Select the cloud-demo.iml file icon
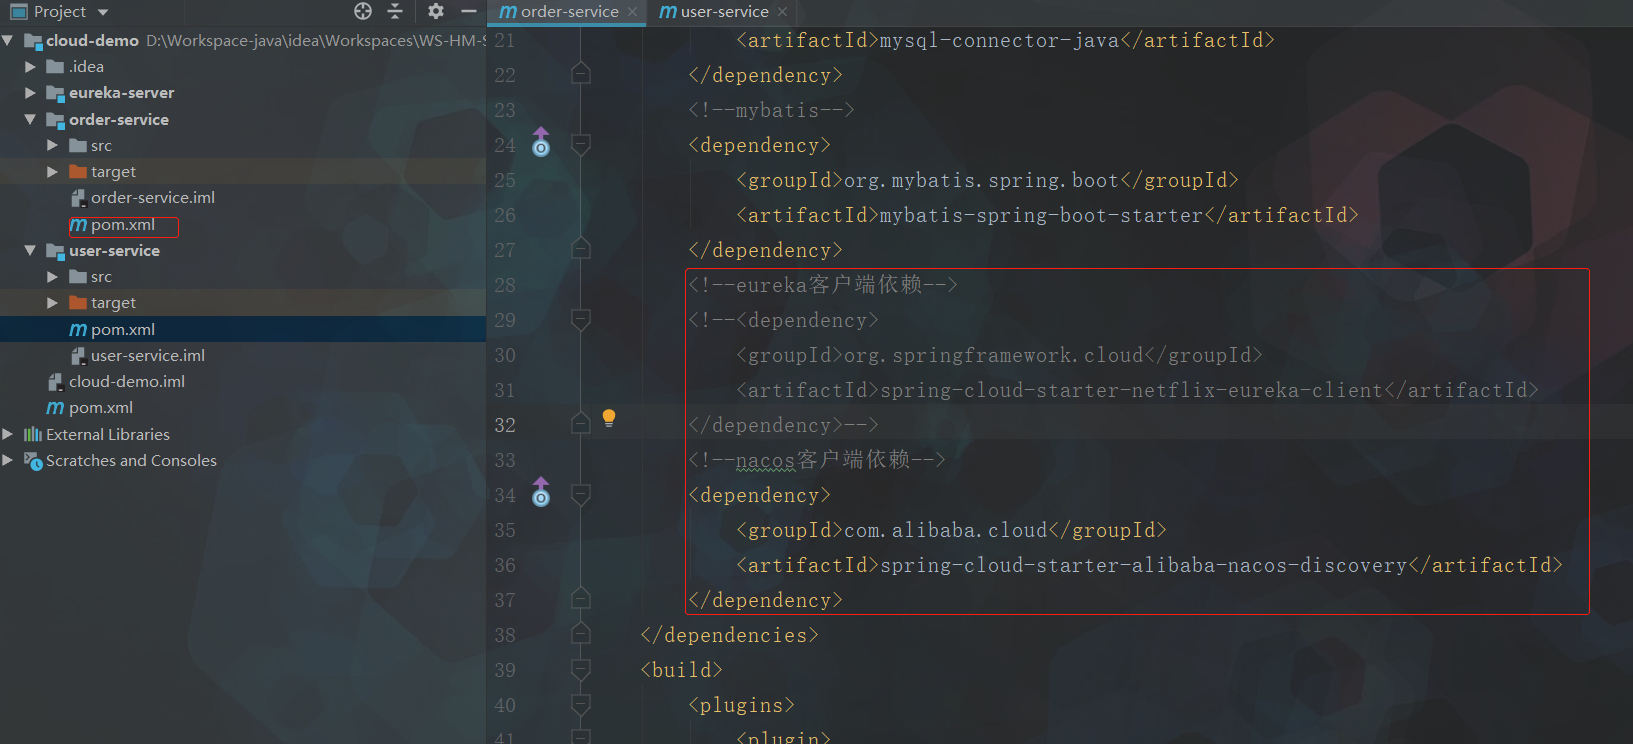The height and width of the screenshot is (744, 1633). point(56,382)
